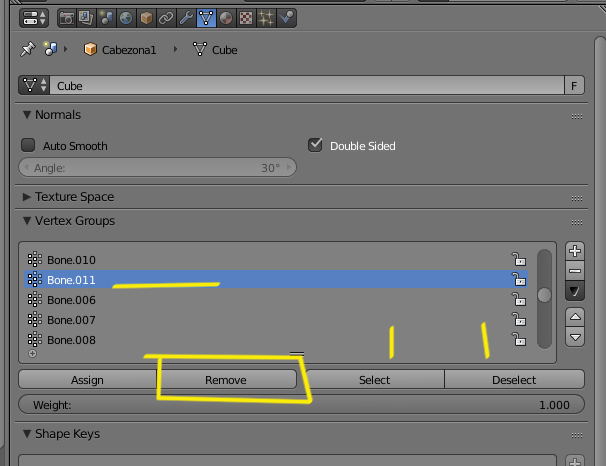Remove vertex group with minus button

tap(575, 271)
